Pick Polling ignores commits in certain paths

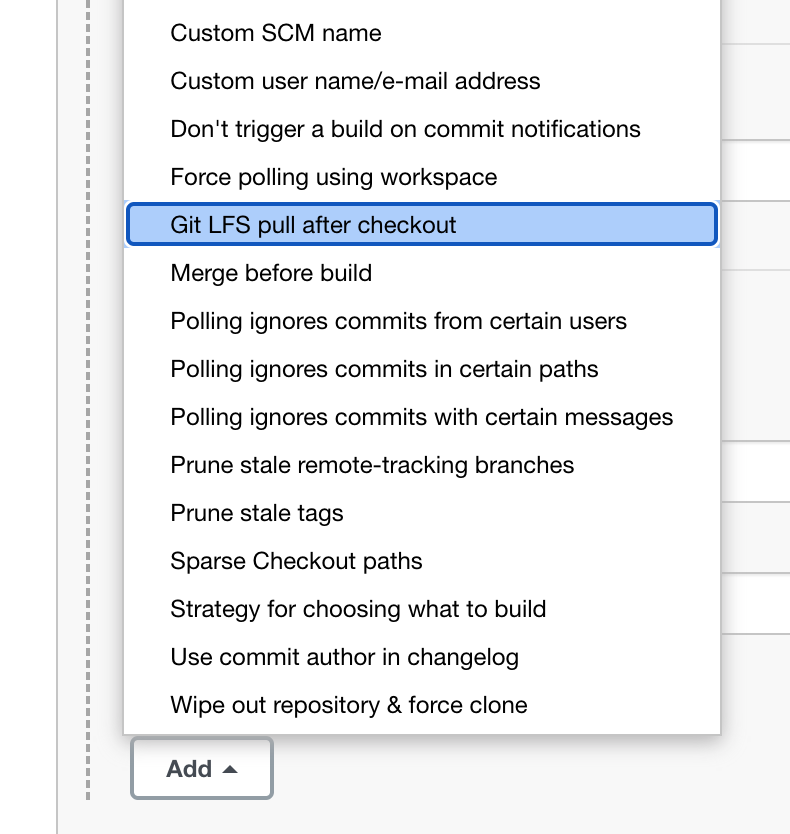pos(422,369)
